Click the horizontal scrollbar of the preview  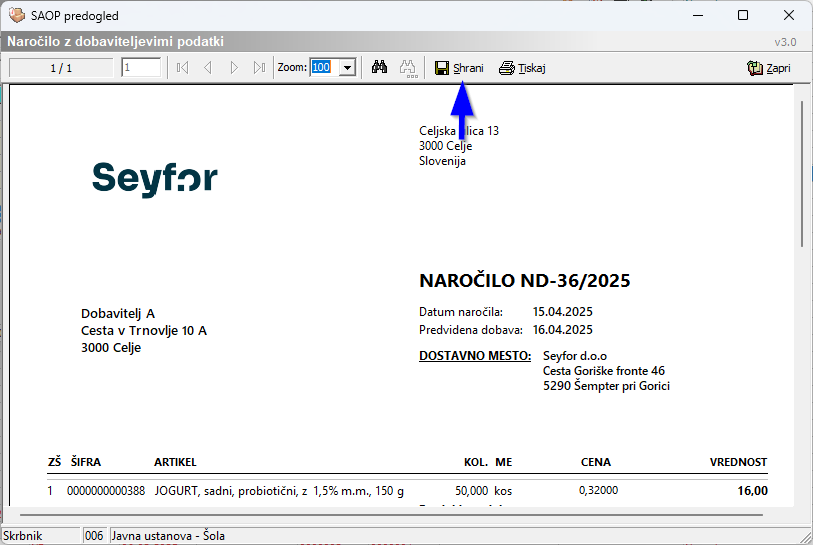[x=391, y=515]
